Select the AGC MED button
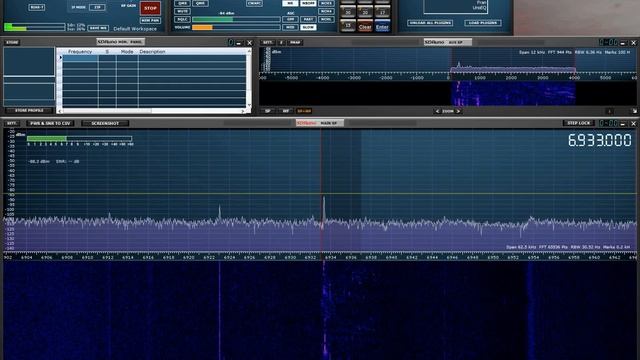 (290, 27)
